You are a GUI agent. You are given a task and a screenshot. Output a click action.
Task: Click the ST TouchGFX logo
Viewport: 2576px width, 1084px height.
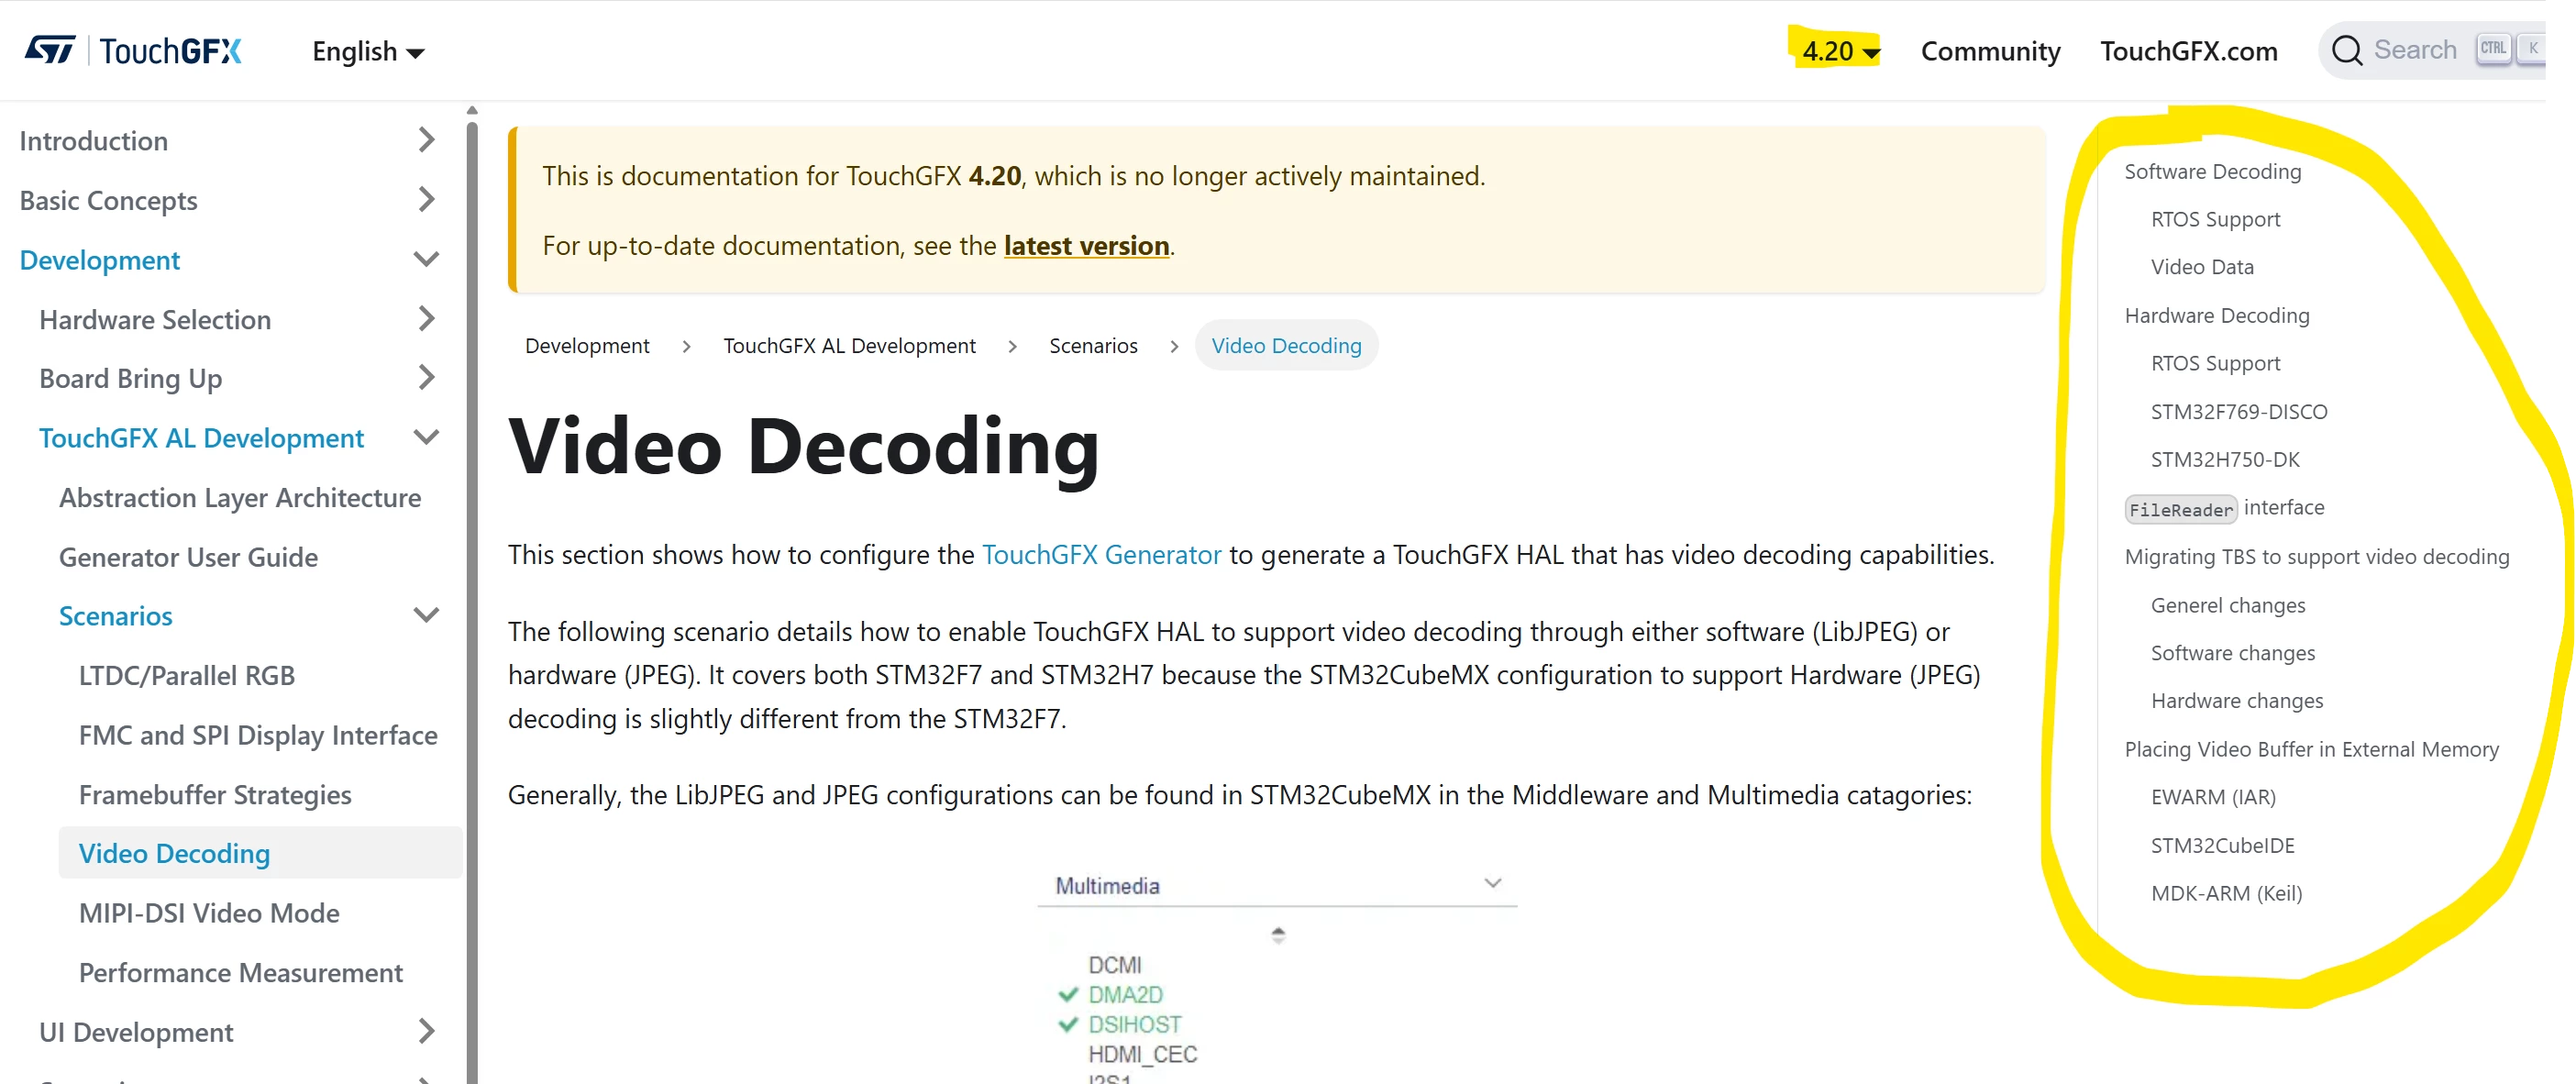(x=132, y=50)
